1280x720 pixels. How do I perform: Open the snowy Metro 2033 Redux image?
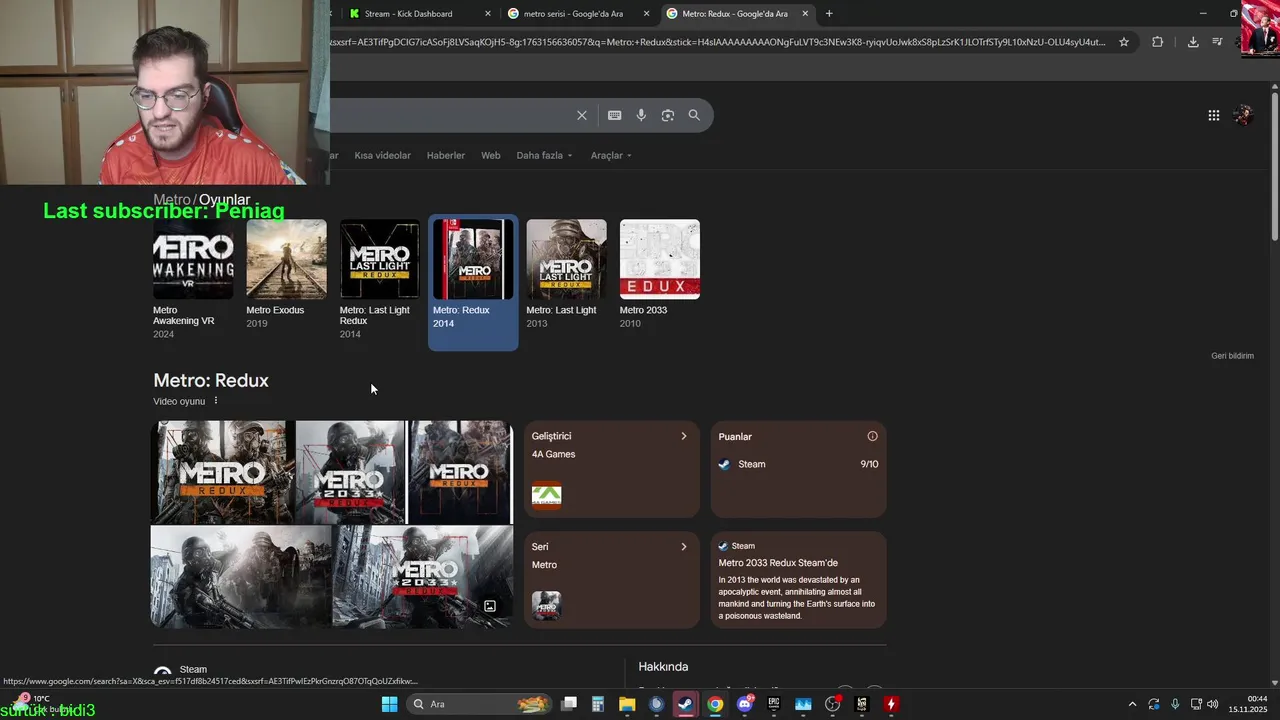point(422,577)
